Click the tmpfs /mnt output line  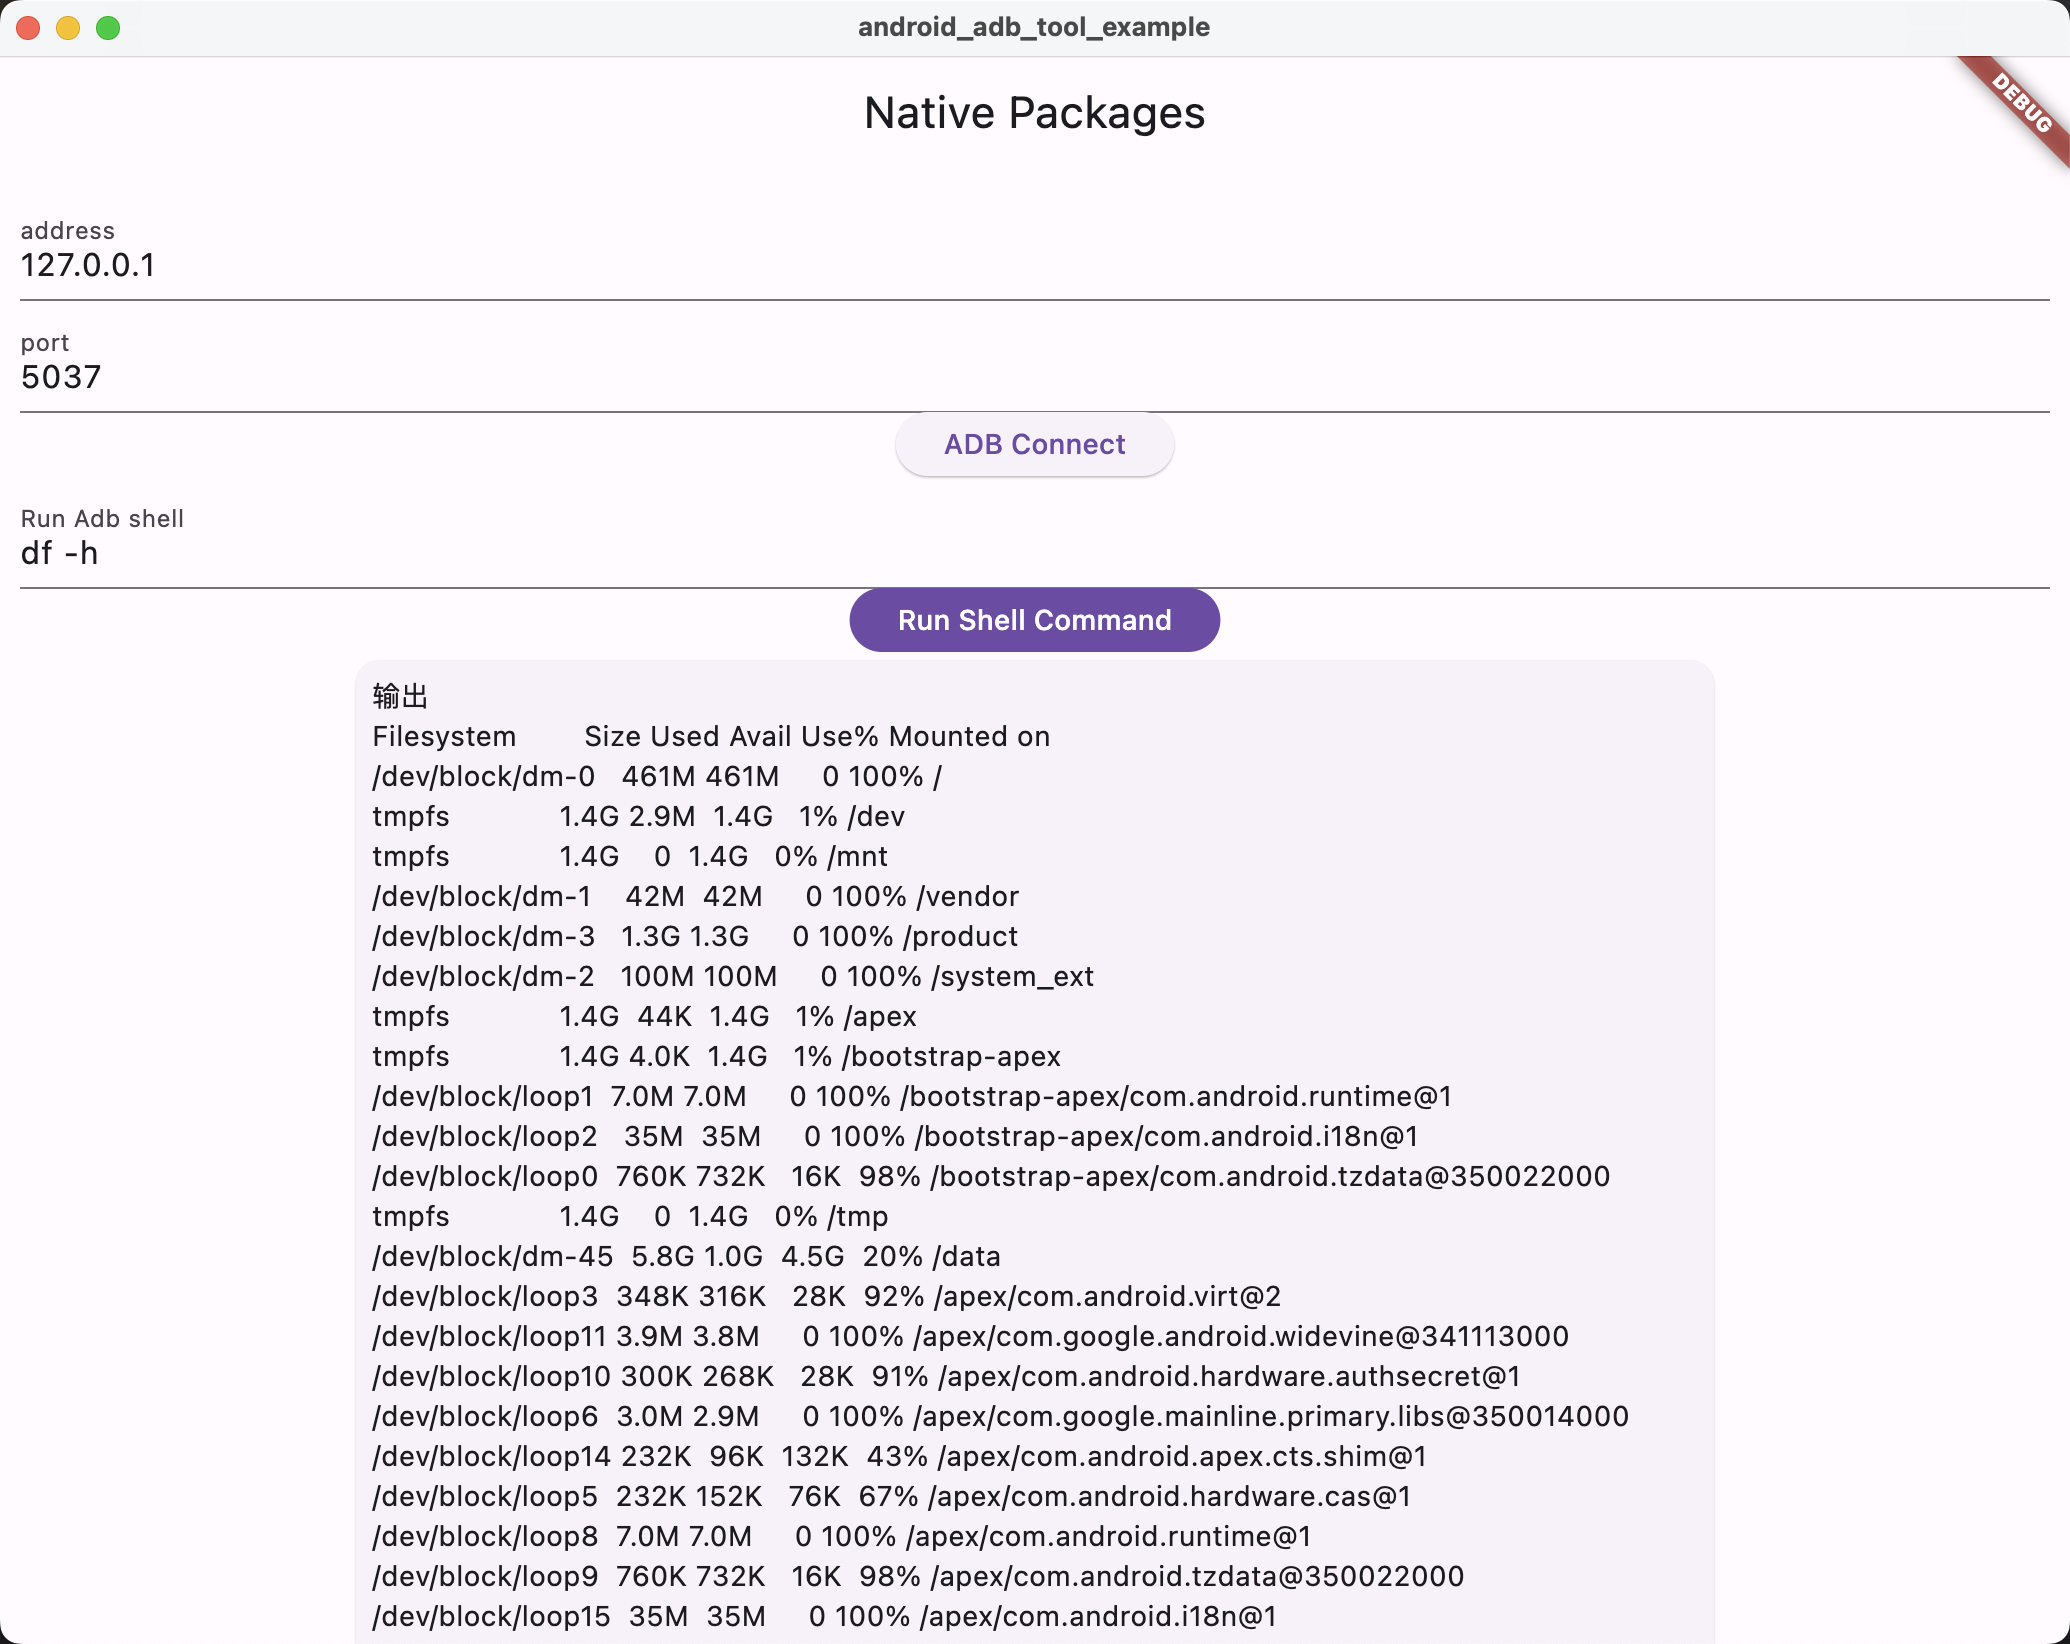[x=630, y=857]
